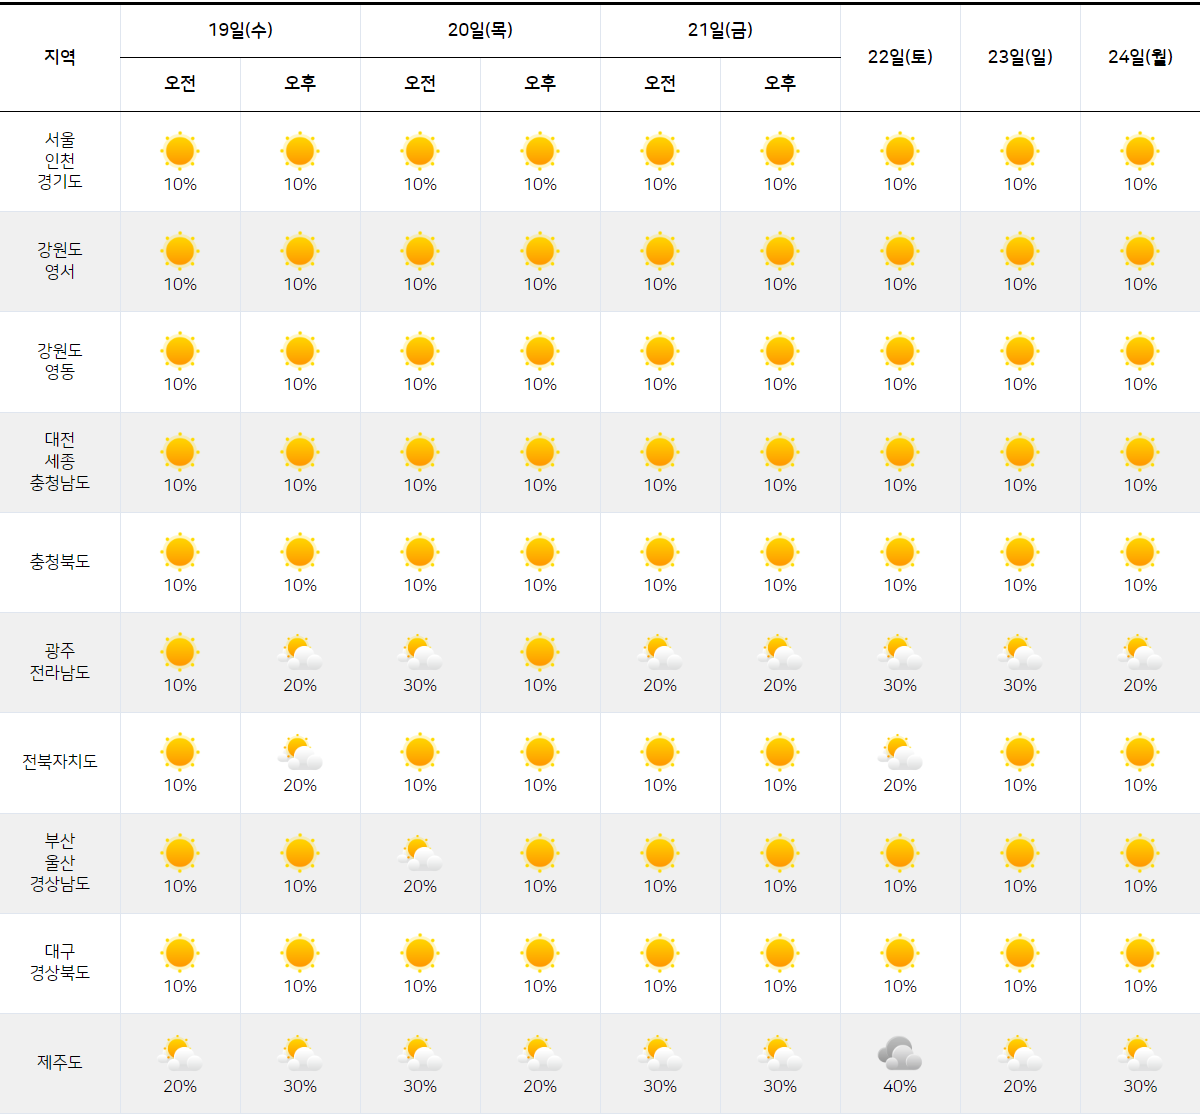
Task: Select the cloudy icon for 부산 20일 오전
Action: click(x=420, y=852)
